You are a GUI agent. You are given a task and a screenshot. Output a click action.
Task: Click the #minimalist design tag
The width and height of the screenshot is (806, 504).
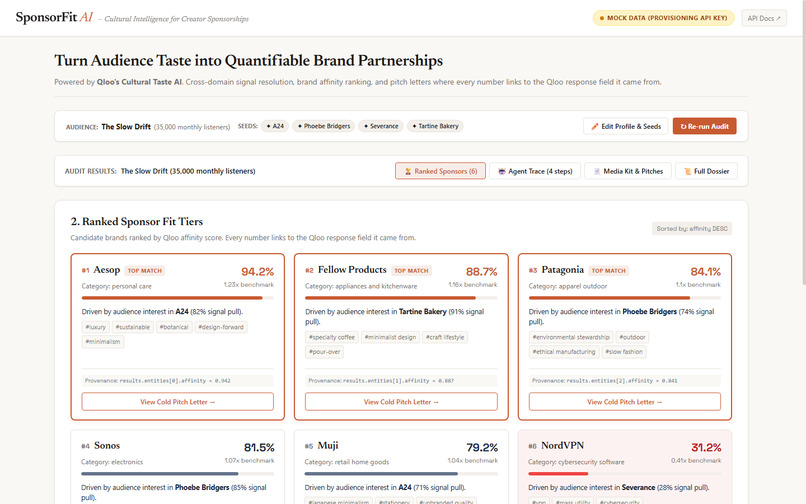pos(390,337)
